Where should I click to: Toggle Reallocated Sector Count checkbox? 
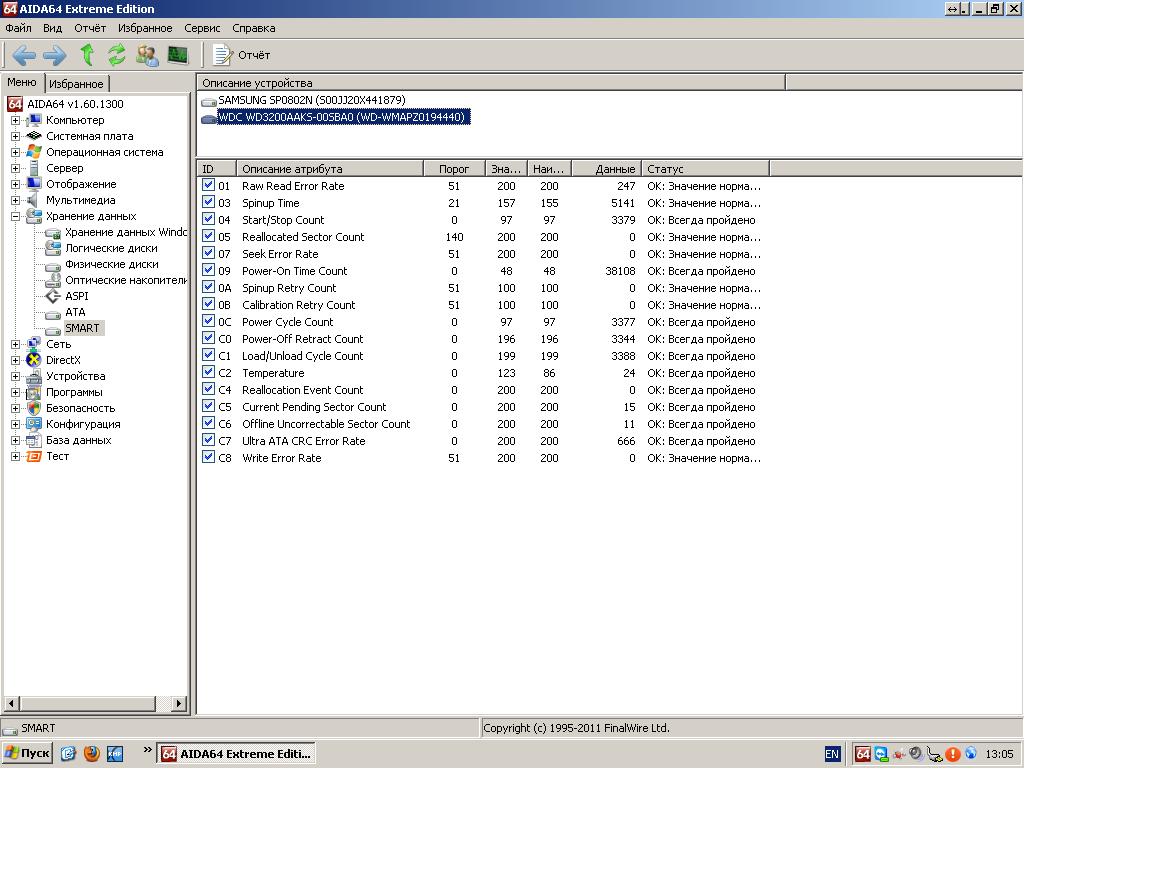[x=209, y=236]
